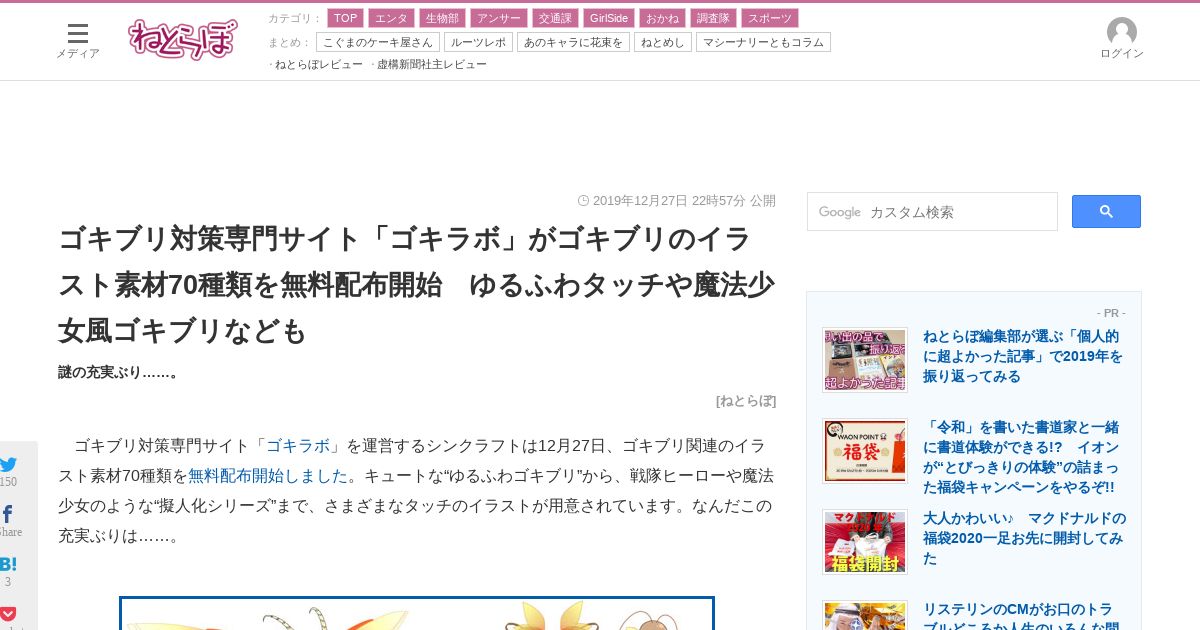Share article via the Twitter bird icon

click(x=8, y=464)
